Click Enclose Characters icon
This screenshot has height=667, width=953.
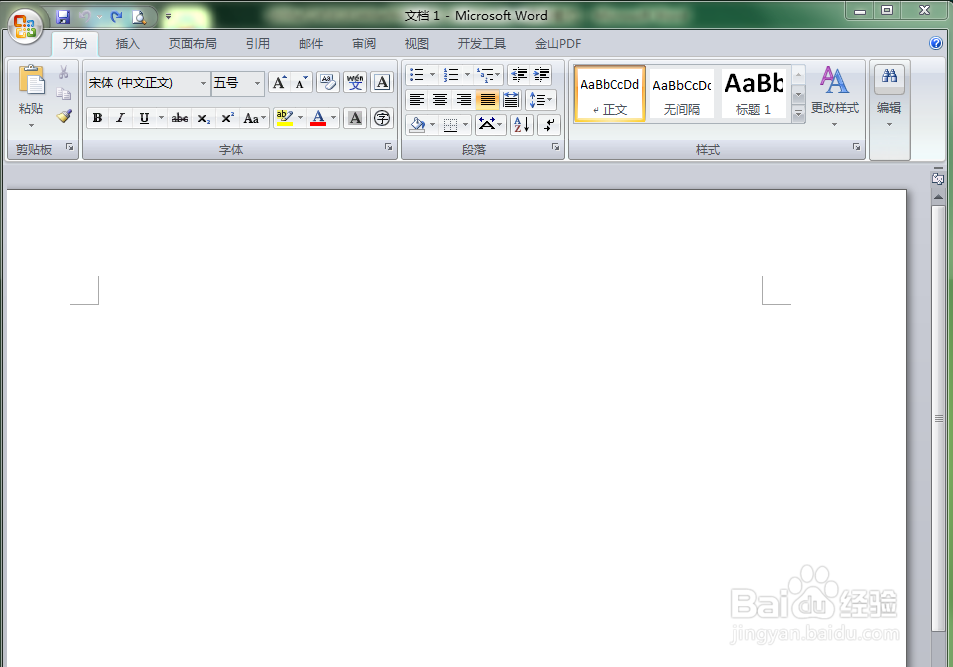pos(382,119)
